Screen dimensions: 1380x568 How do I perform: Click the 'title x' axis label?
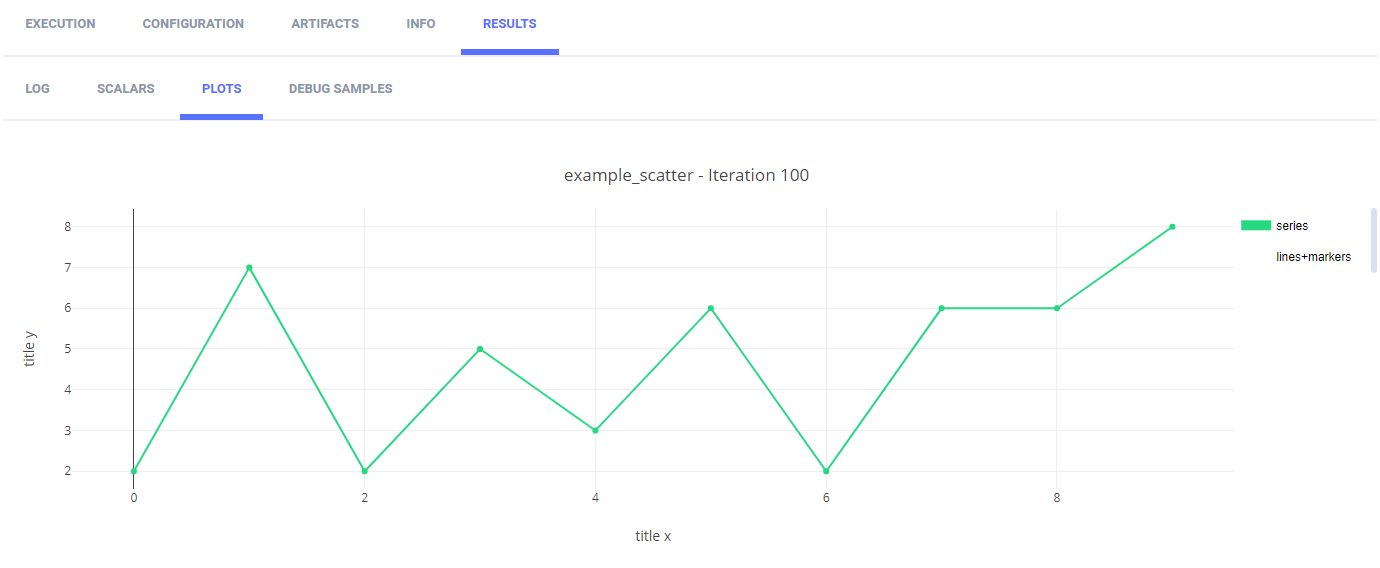pos(653,536)
